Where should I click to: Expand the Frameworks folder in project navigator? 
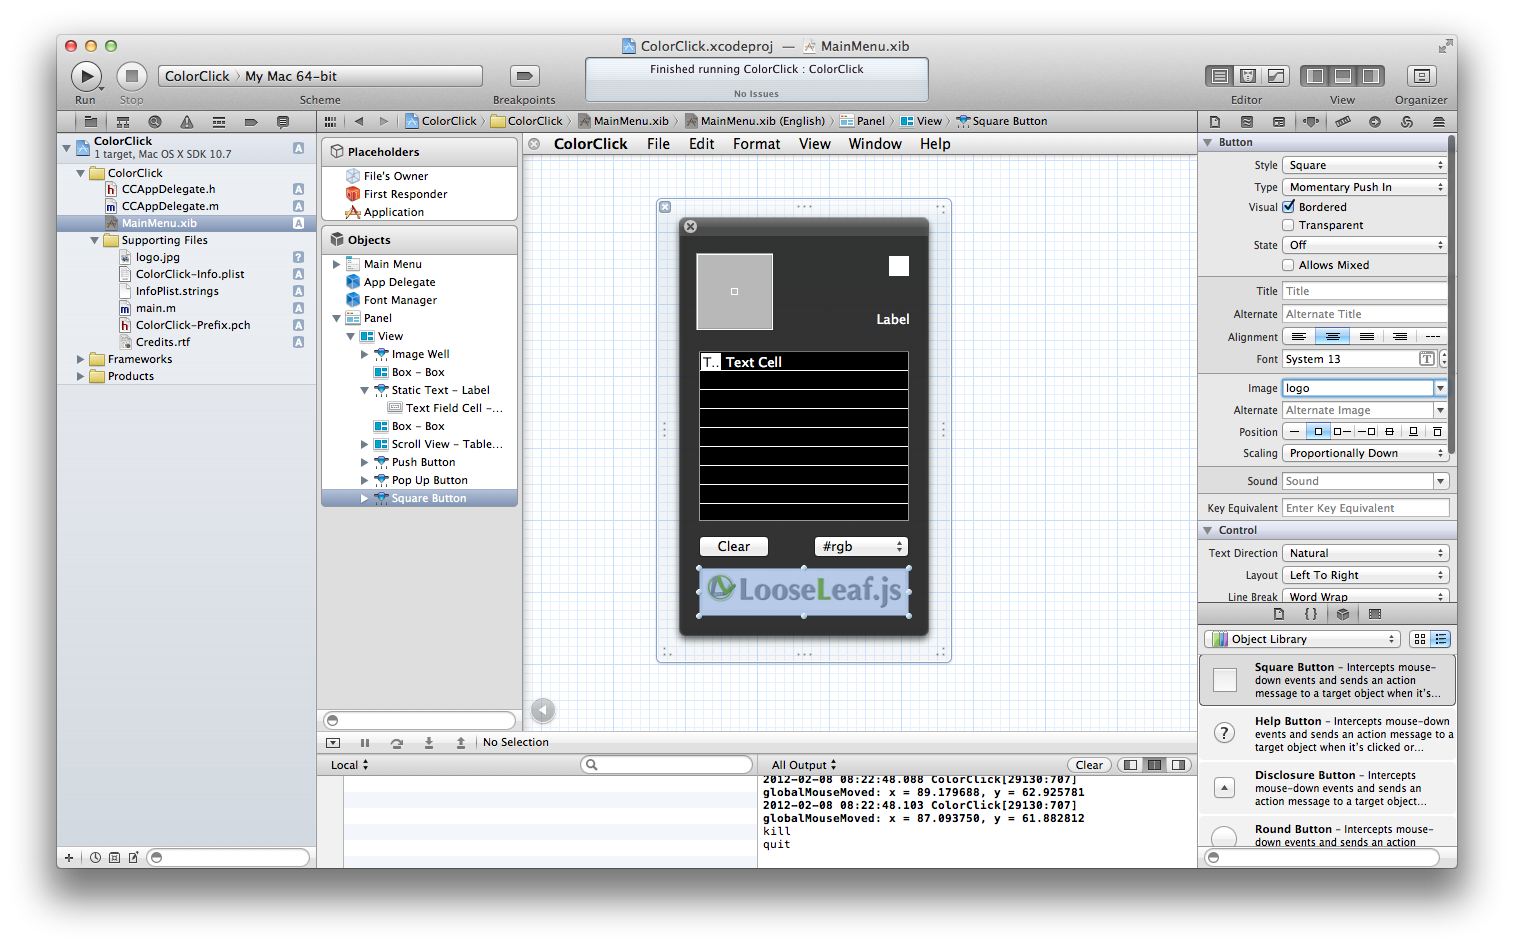[81, 359]
